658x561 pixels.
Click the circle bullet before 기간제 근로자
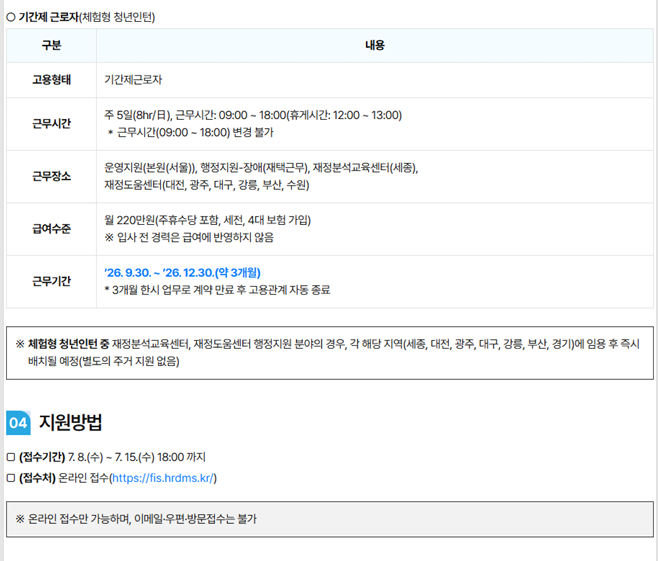coord(11,17)
